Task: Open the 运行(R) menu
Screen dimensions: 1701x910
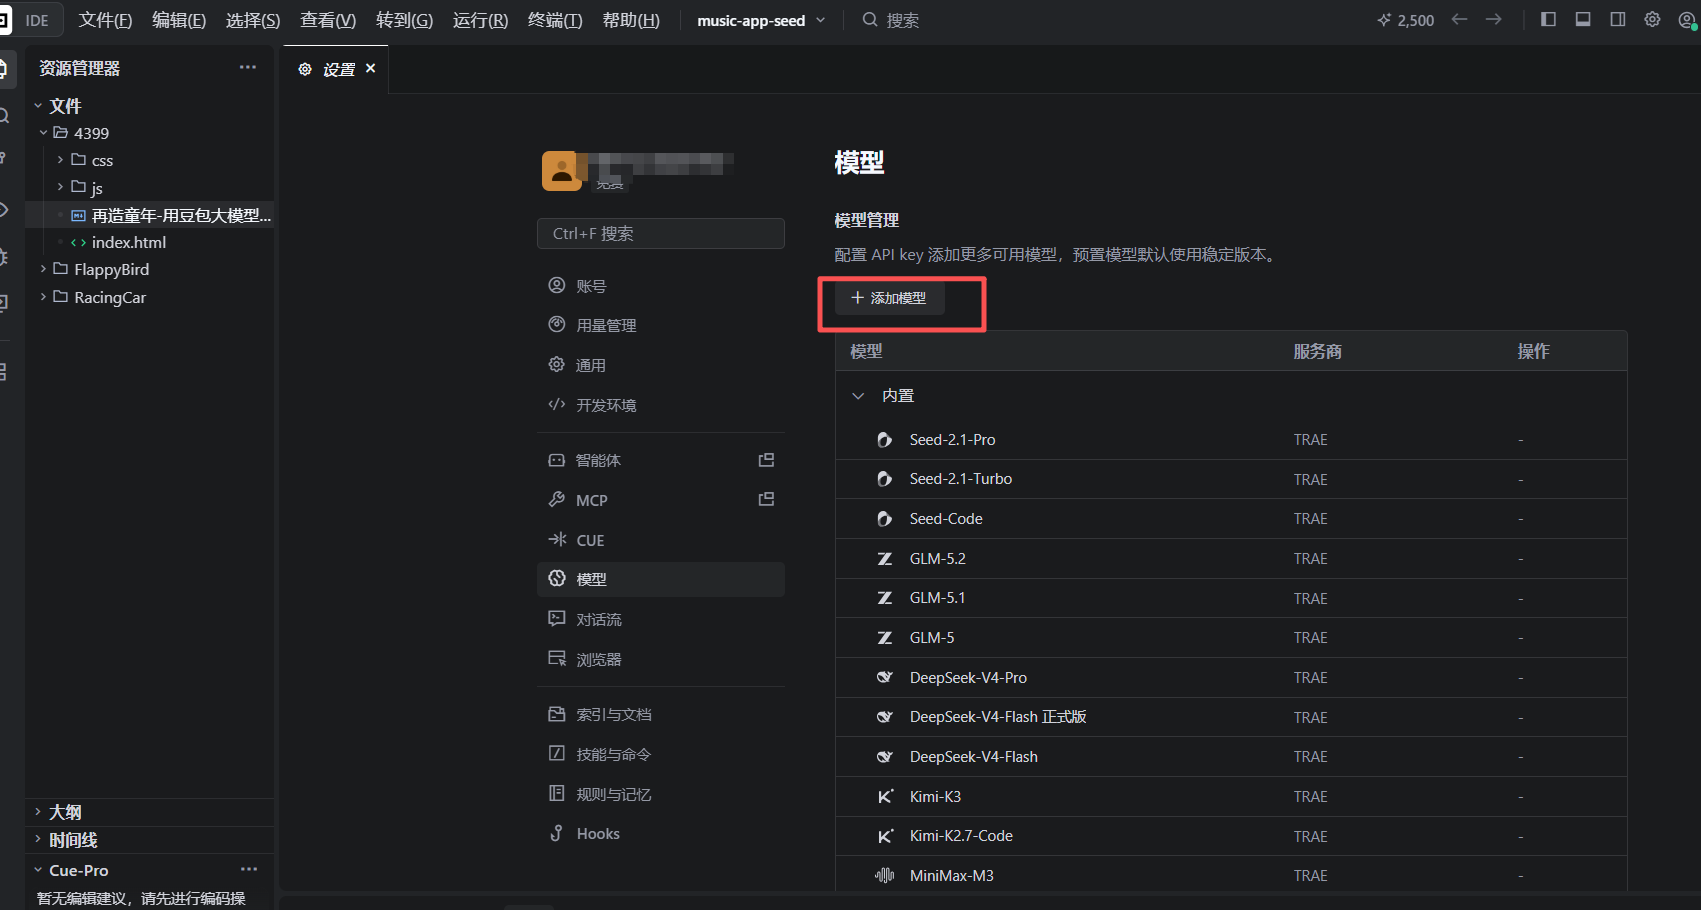Action: [x=480, y=20]
